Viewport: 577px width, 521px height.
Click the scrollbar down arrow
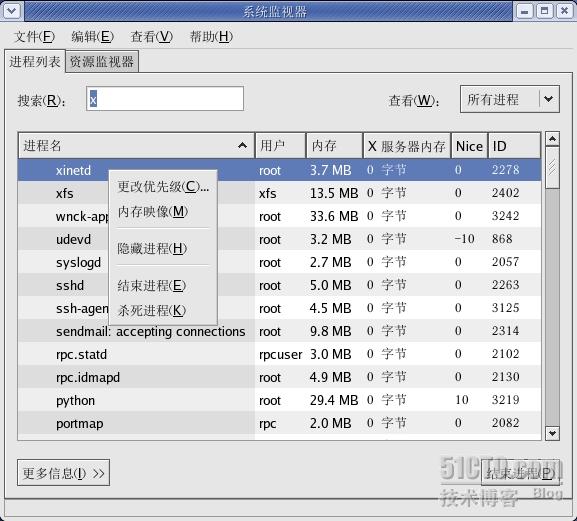tap(552, 433)
